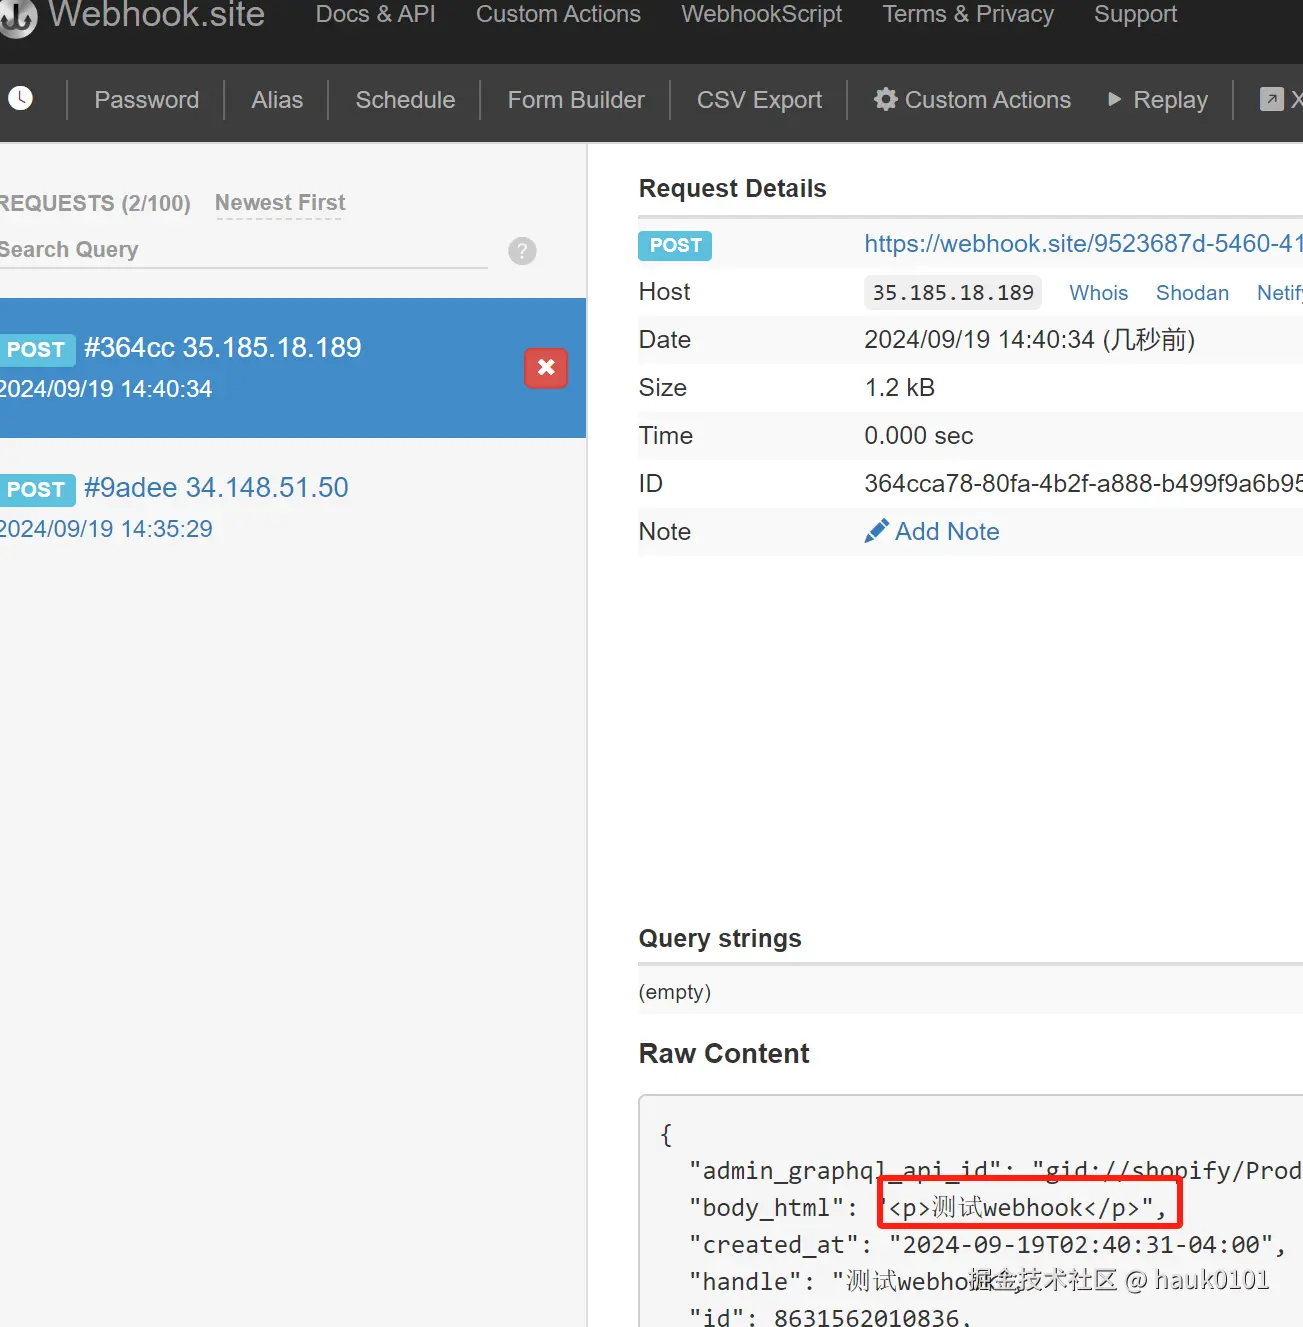Screen dimensions: 1303x1327
Task: Click the Webhook.site title text
Action: [156, 14]
